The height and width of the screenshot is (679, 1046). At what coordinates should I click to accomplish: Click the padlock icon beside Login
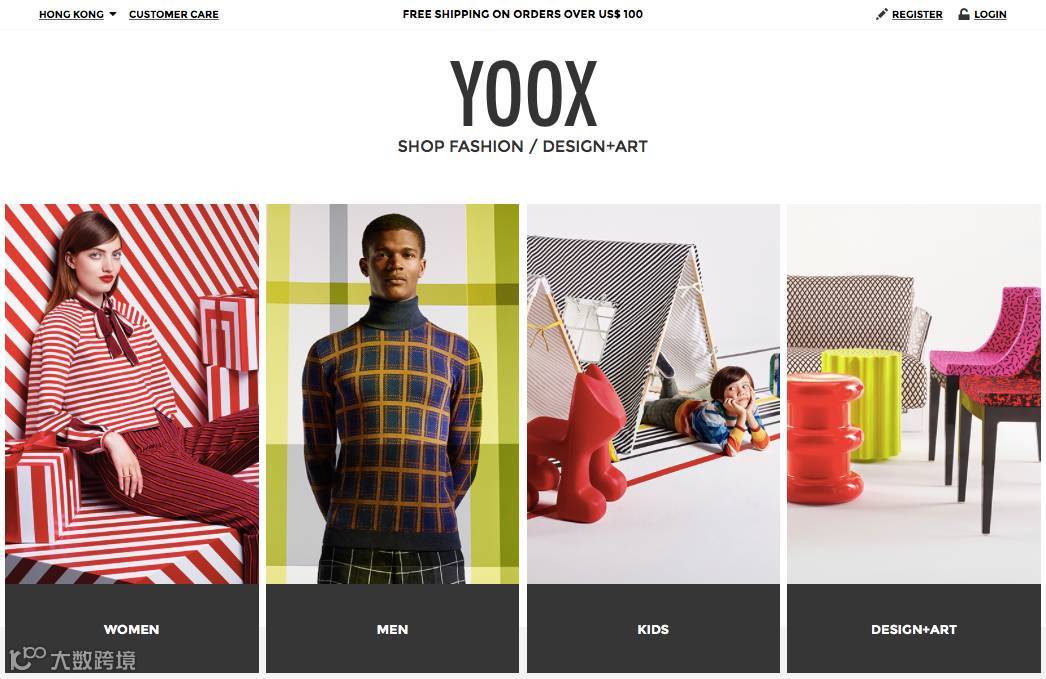click(963, 14)
